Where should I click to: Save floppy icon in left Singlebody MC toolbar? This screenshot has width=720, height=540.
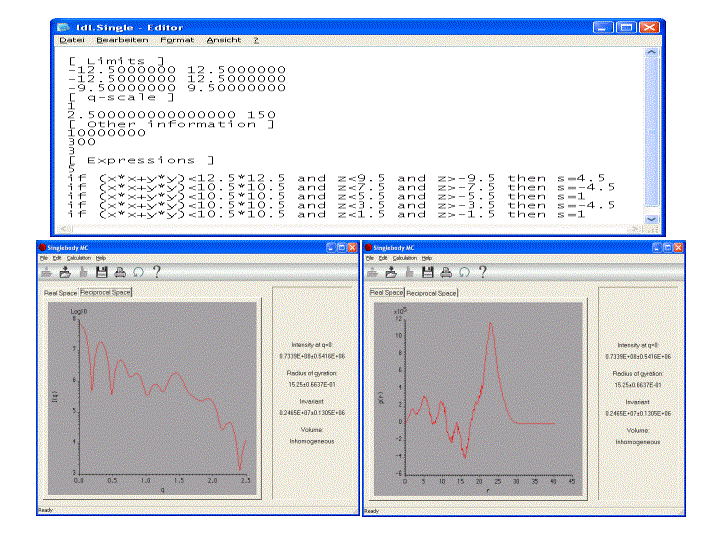(101, 272)
